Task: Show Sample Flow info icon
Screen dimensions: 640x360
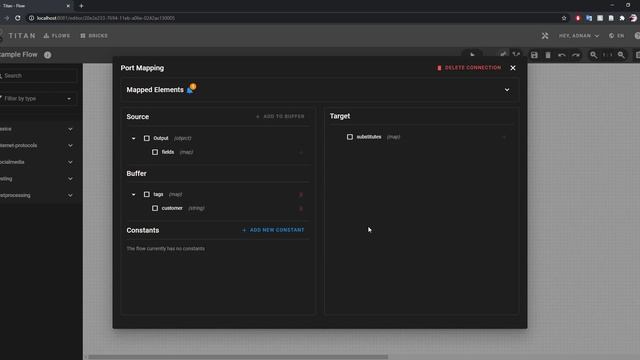Action: [48, 55]
